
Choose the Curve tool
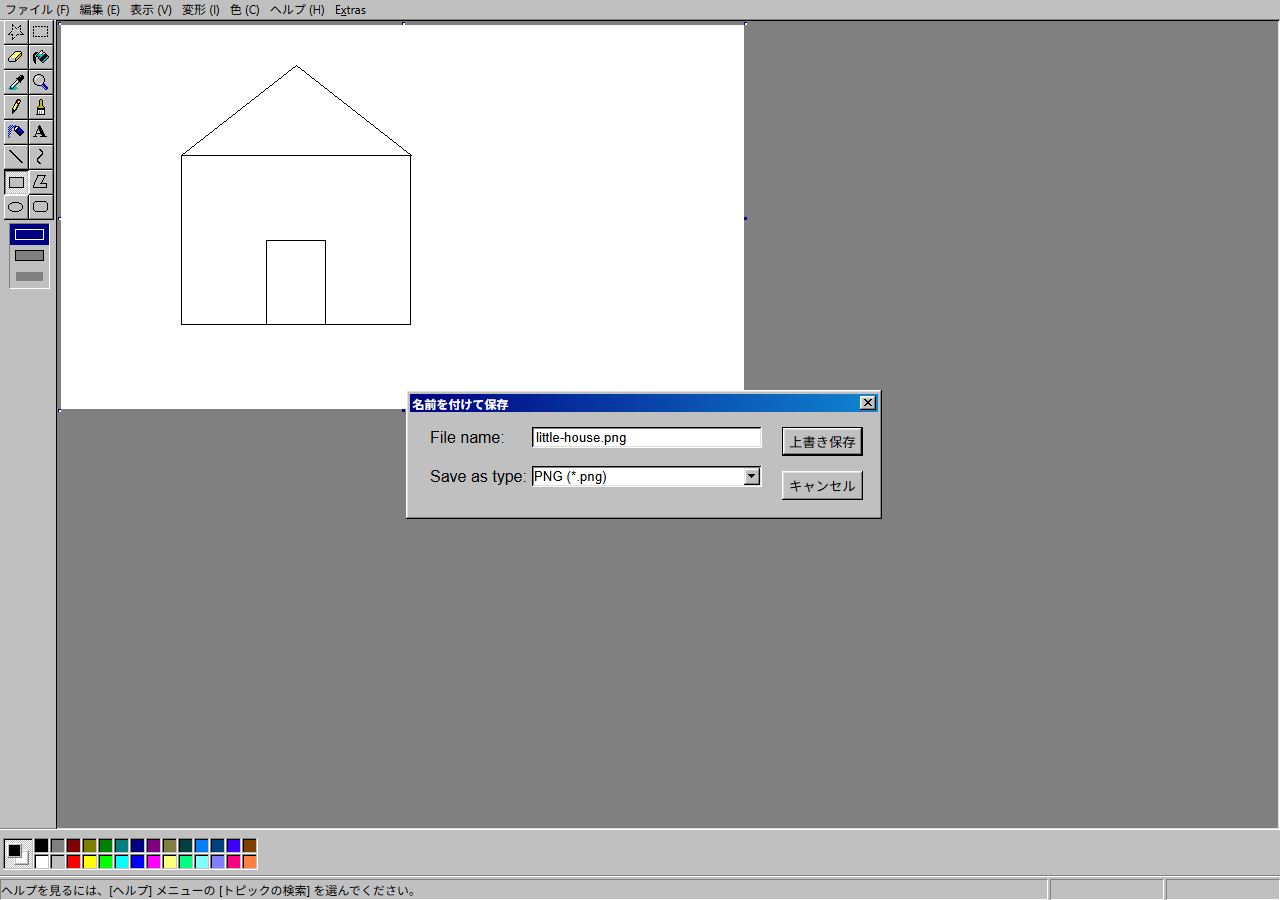tap(40, 157)
